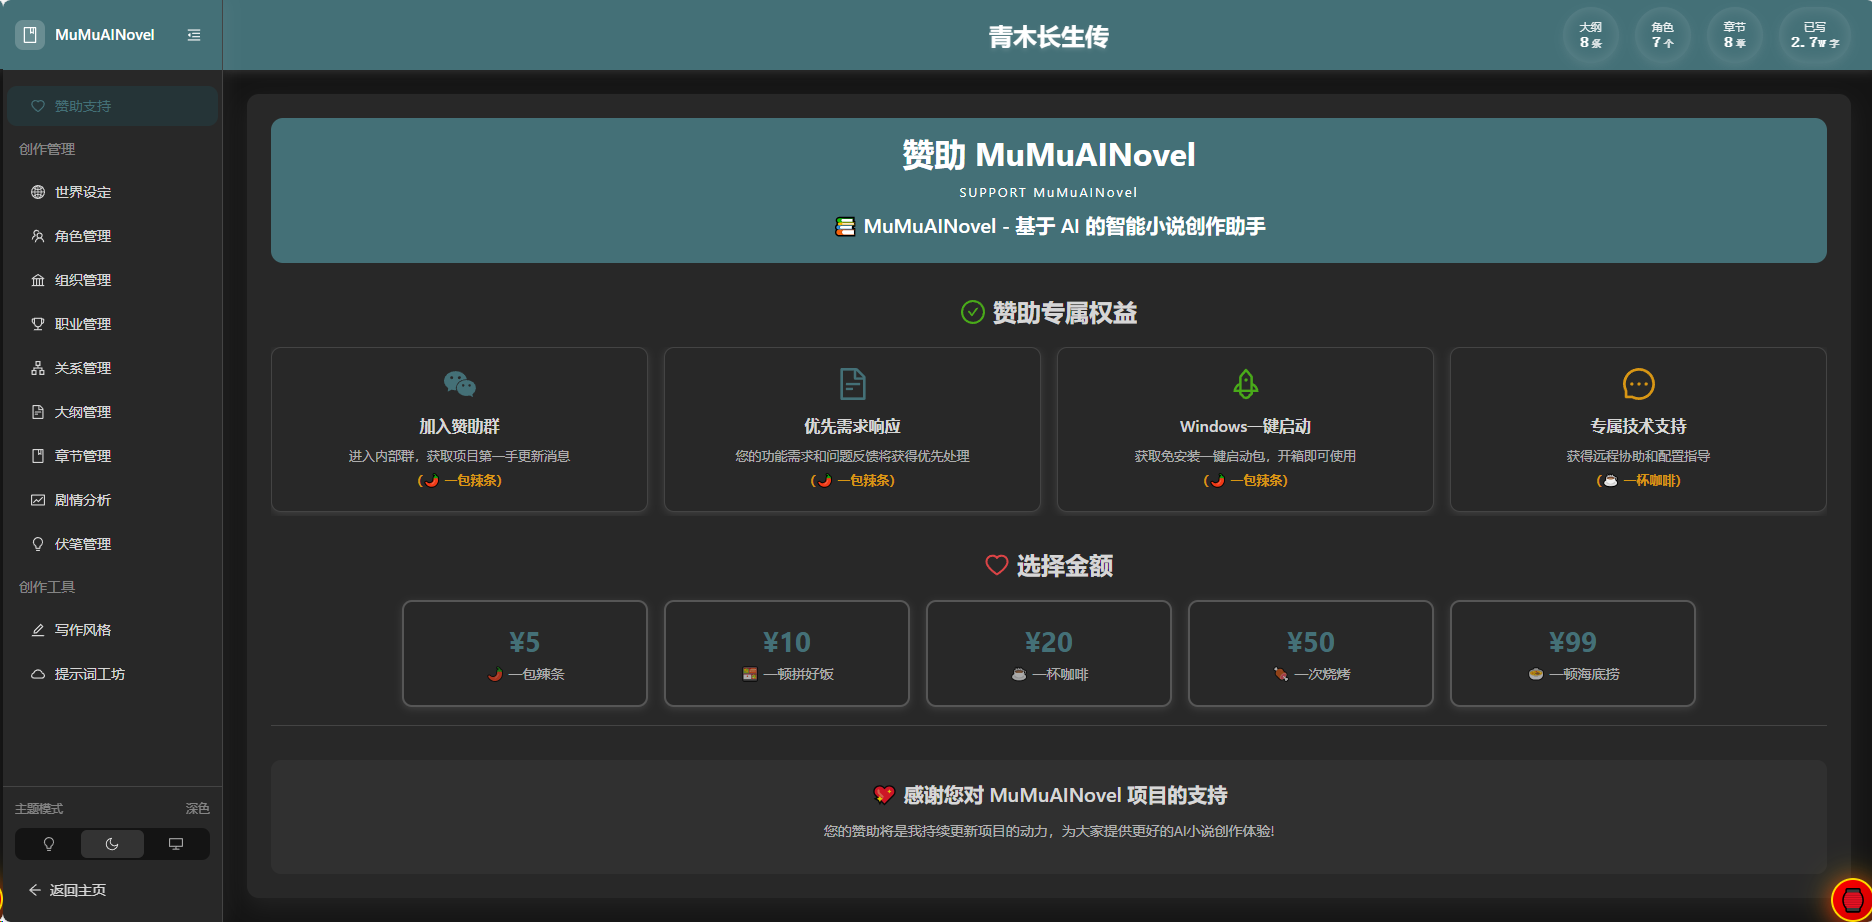
Task: Go to 角色管理 page
Action: 112,236
